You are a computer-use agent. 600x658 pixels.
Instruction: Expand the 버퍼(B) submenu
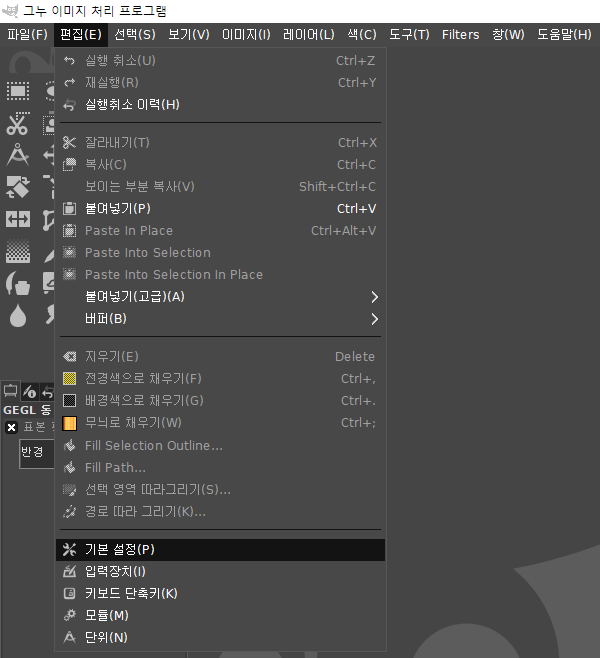point(220,319)
